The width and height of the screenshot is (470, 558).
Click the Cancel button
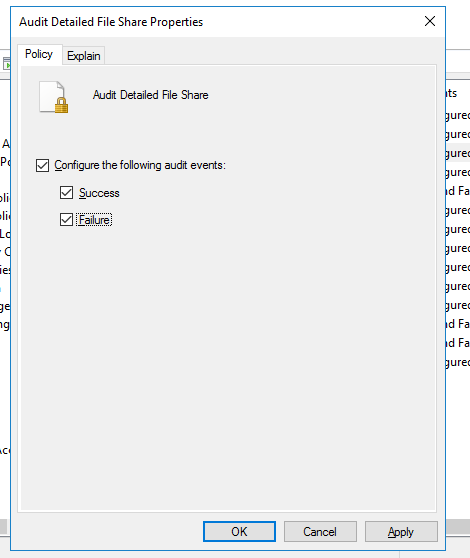[x=320, y=532]
